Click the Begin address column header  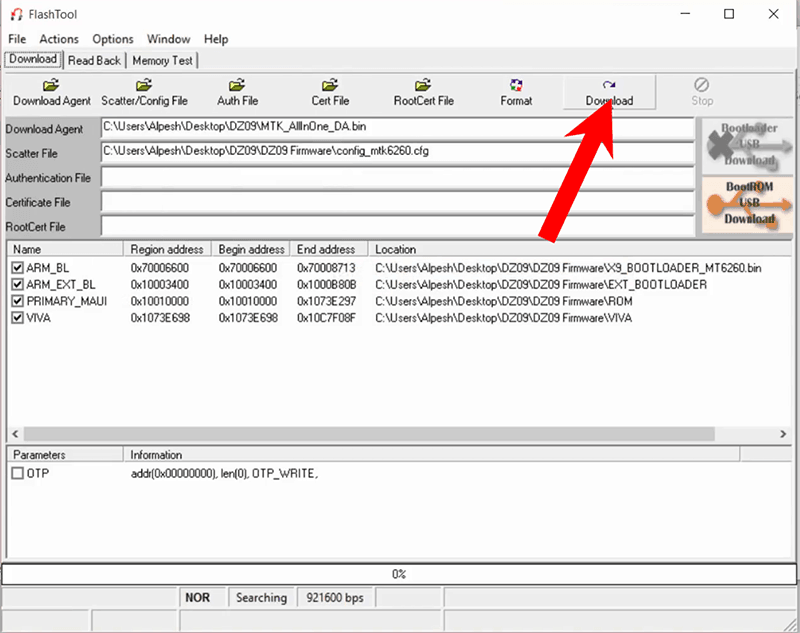(251, 249)
